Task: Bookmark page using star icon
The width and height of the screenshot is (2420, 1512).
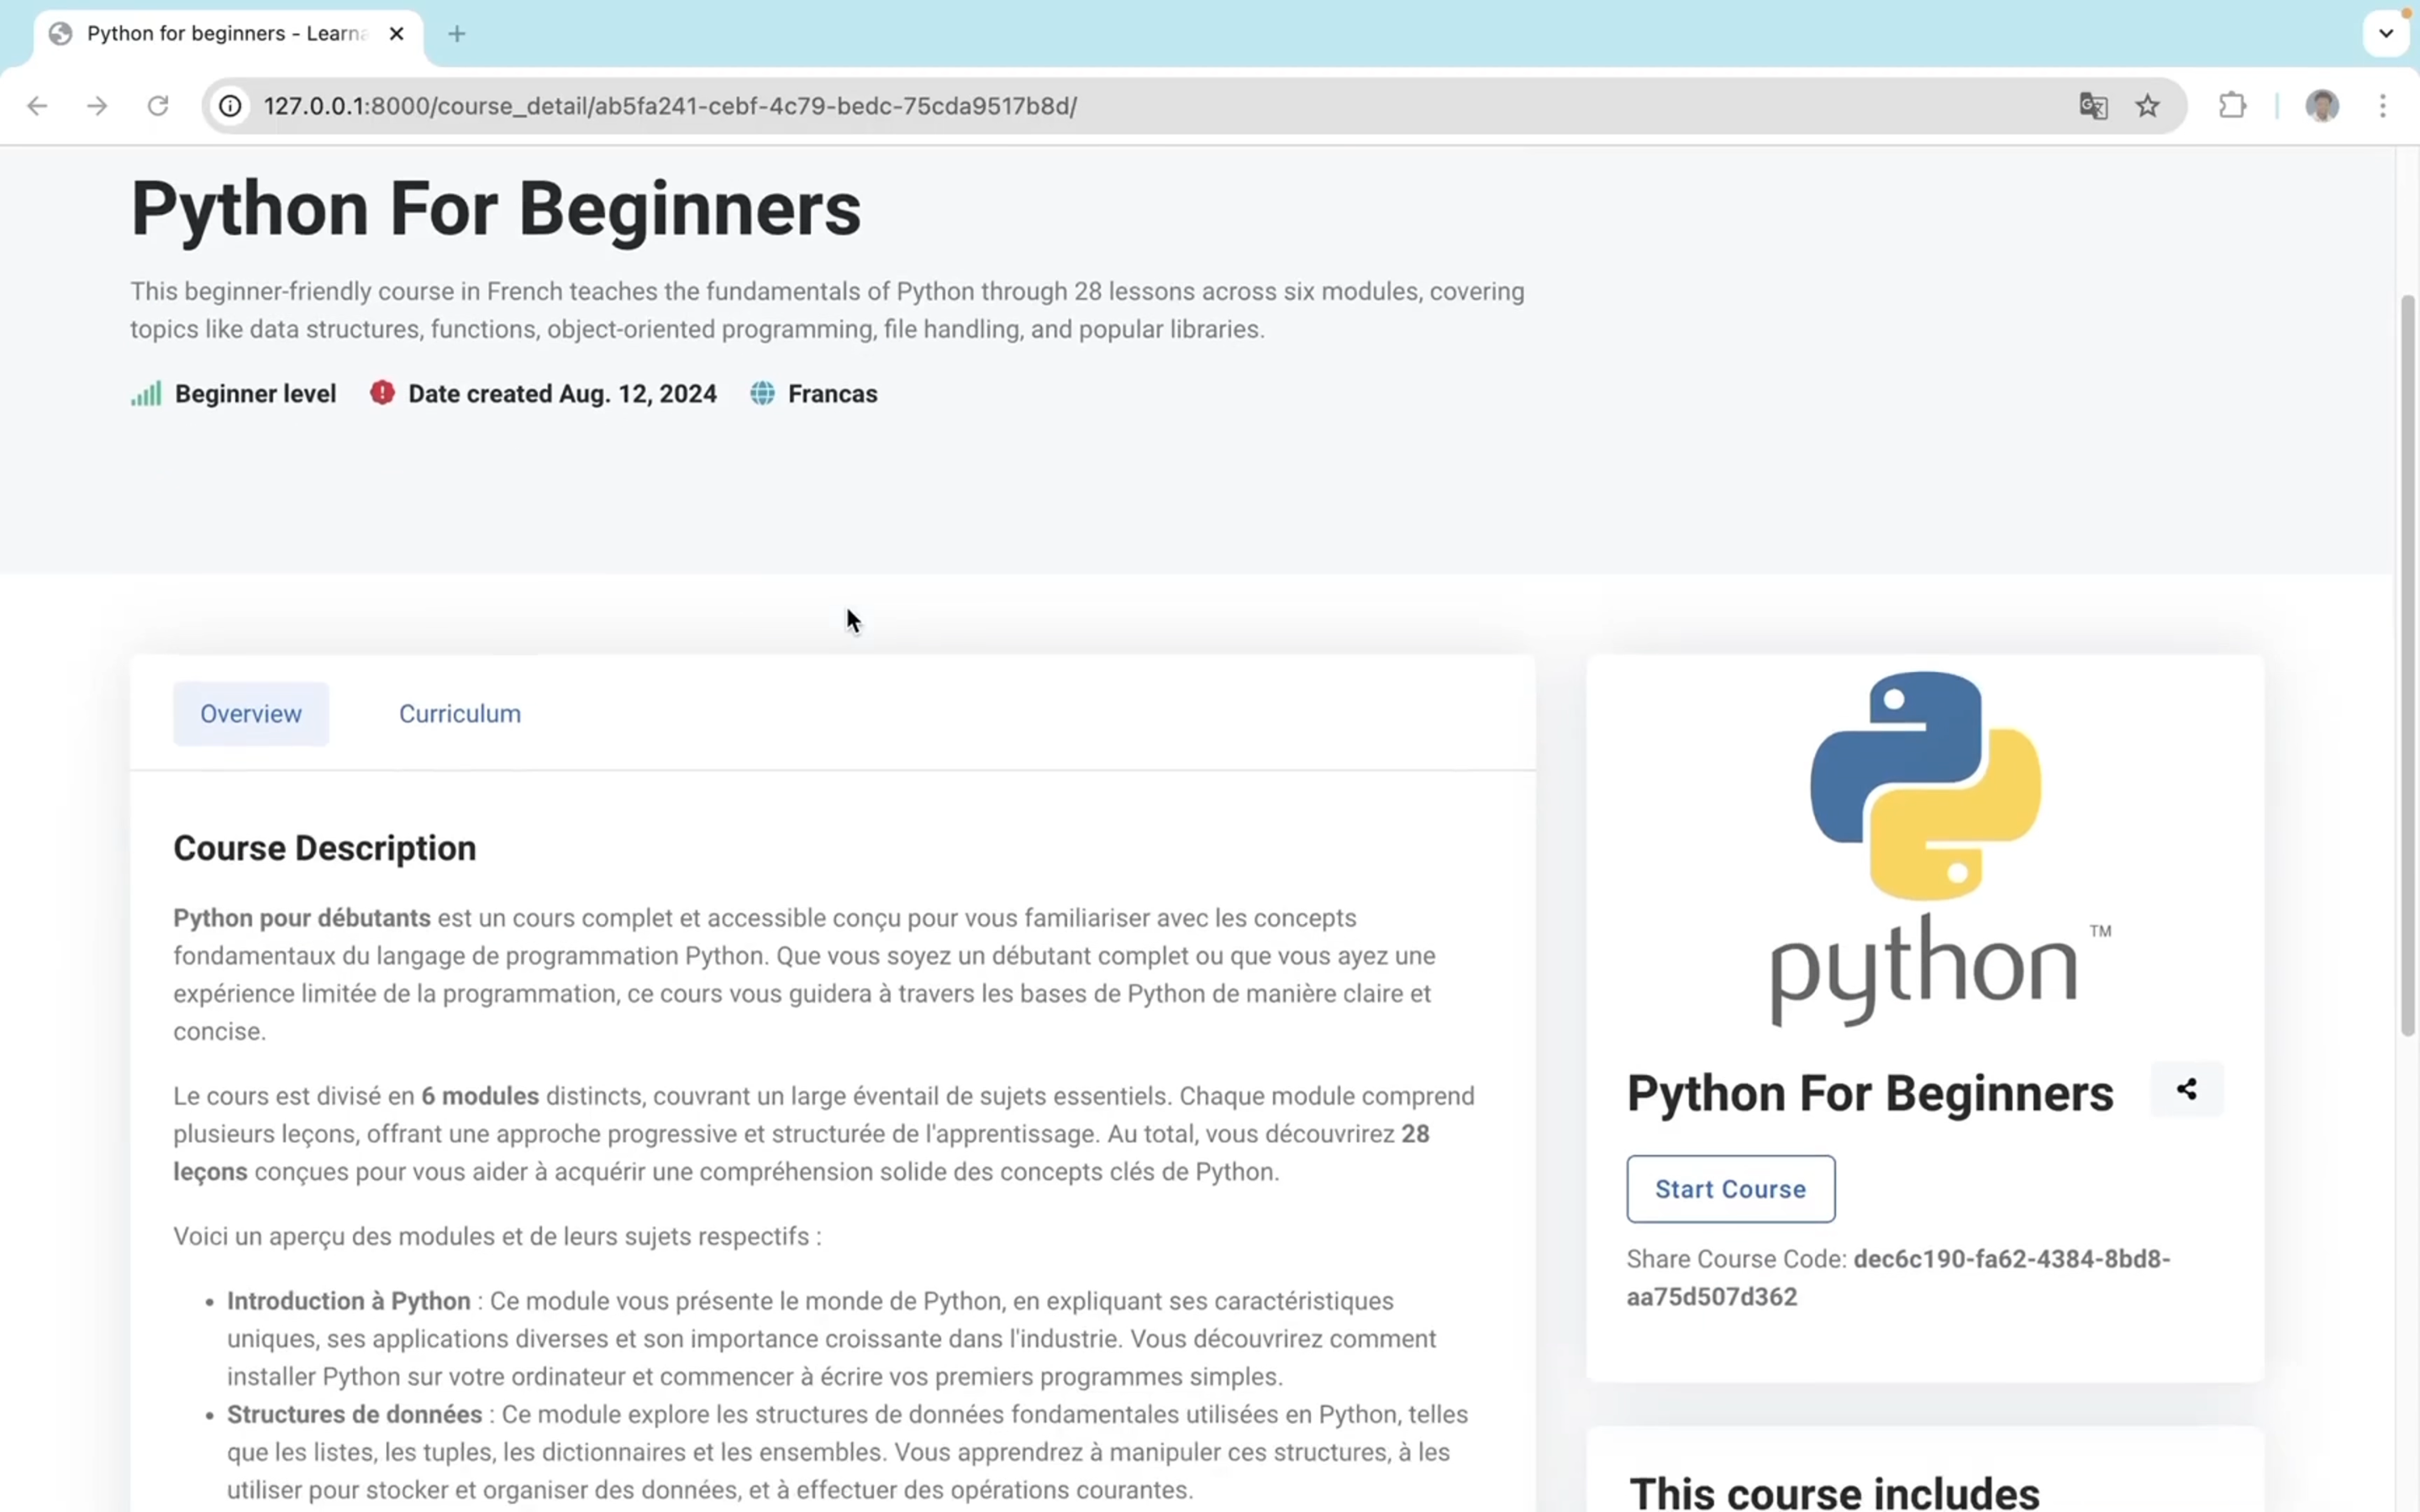Action: [x=2147, y=106]
